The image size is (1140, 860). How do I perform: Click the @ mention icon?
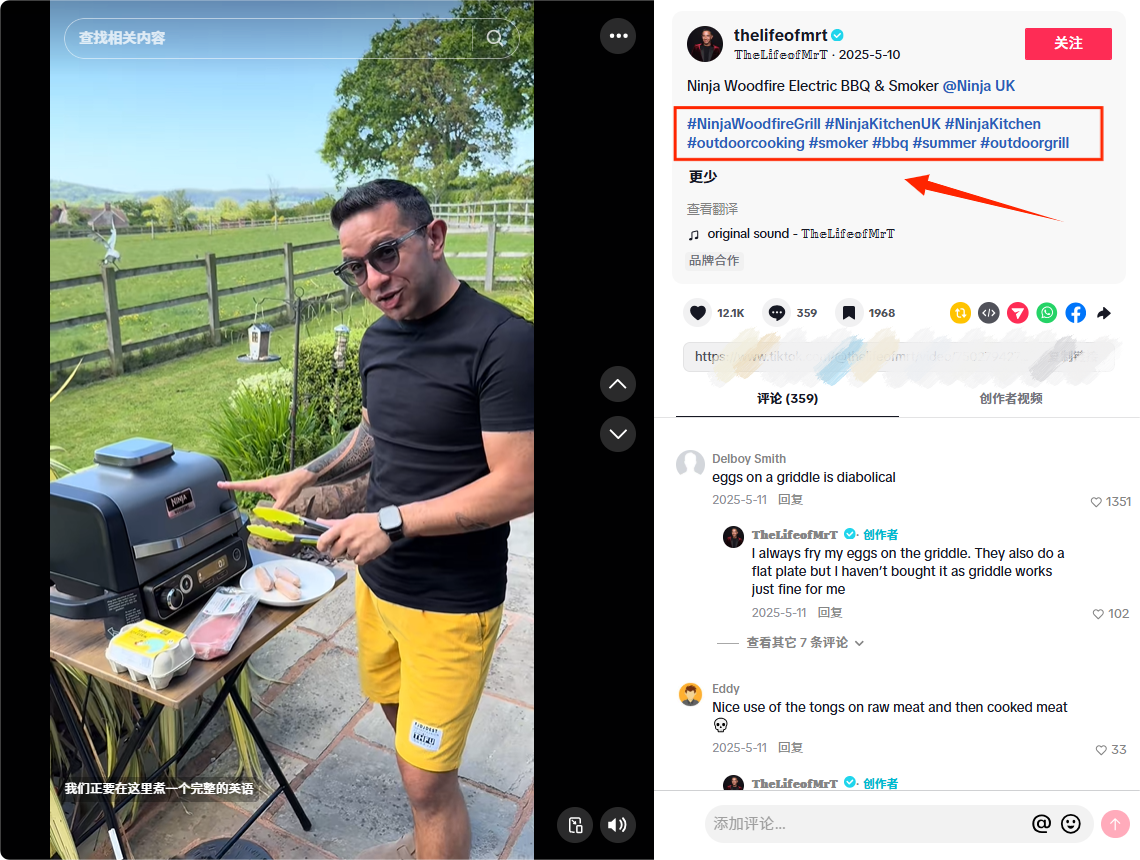[x=1041, y=823]
